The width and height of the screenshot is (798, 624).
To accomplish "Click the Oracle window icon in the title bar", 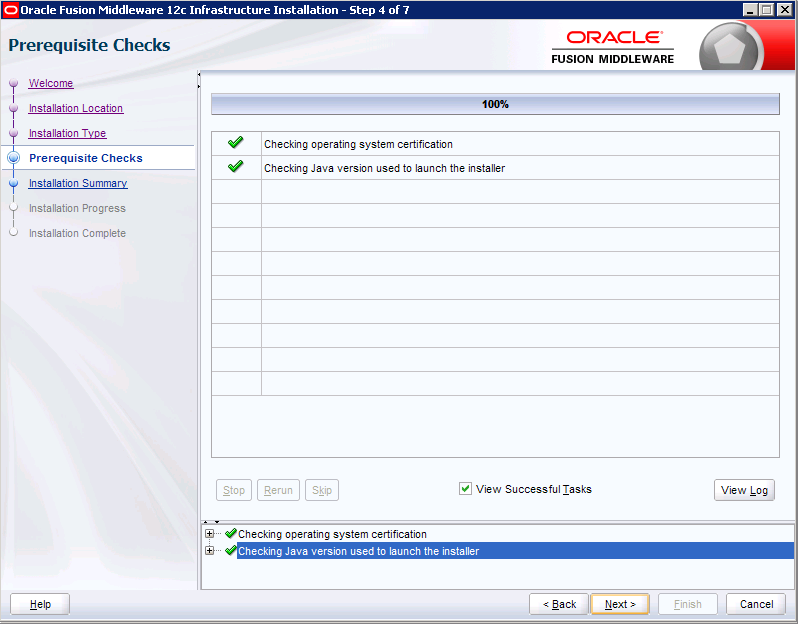I will pos(10,10).
